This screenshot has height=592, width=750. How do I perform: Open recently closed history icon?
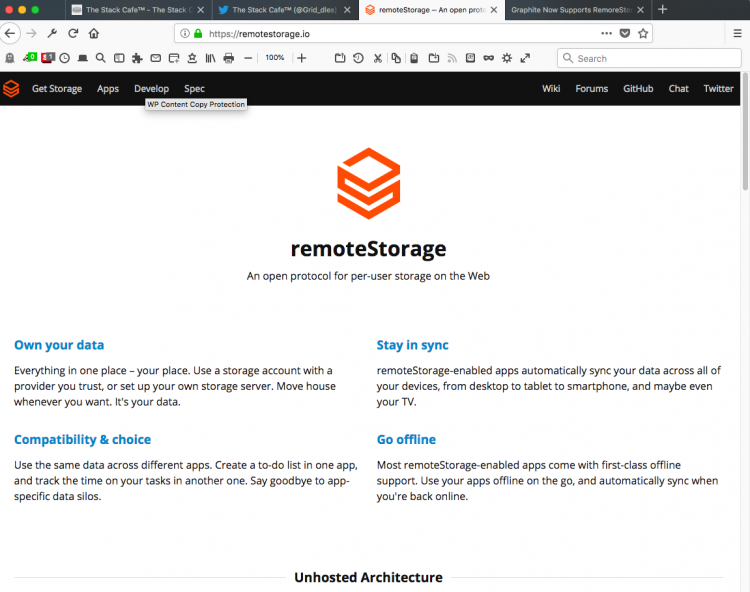click(x=358, y=58)
